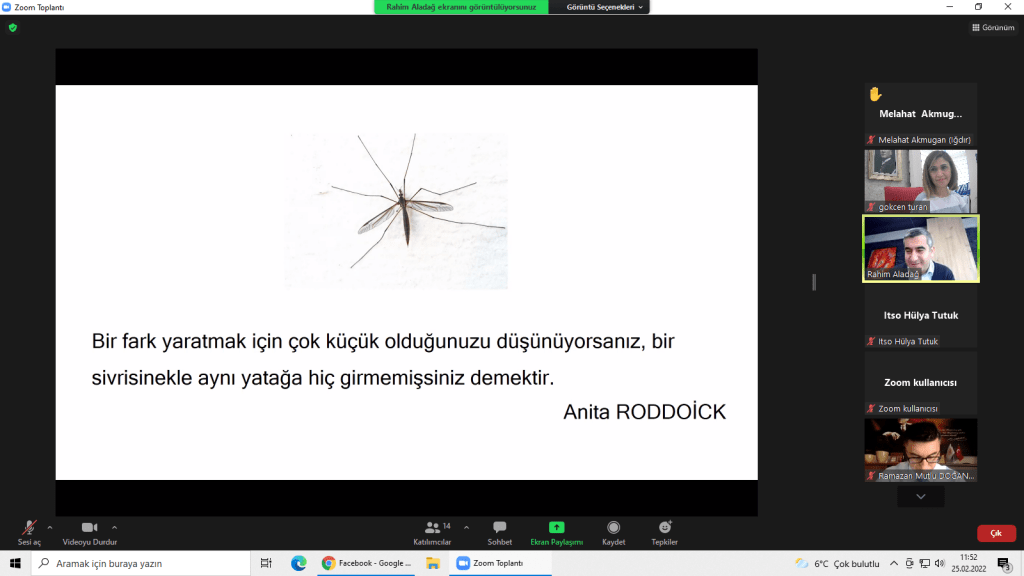Open the Sohbet chat panel
1024x576 pixels.
(499, 530)
